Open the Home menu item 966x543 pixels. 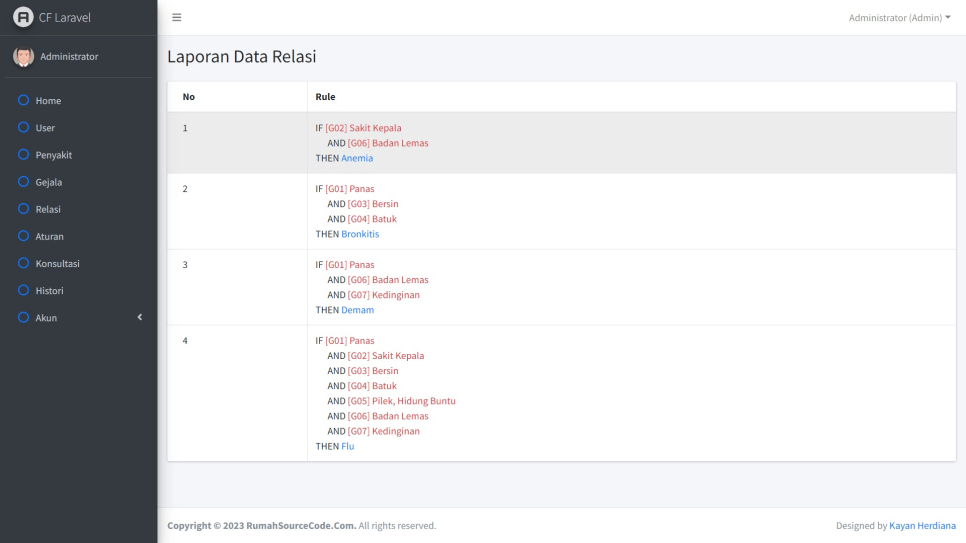(79, 100)
